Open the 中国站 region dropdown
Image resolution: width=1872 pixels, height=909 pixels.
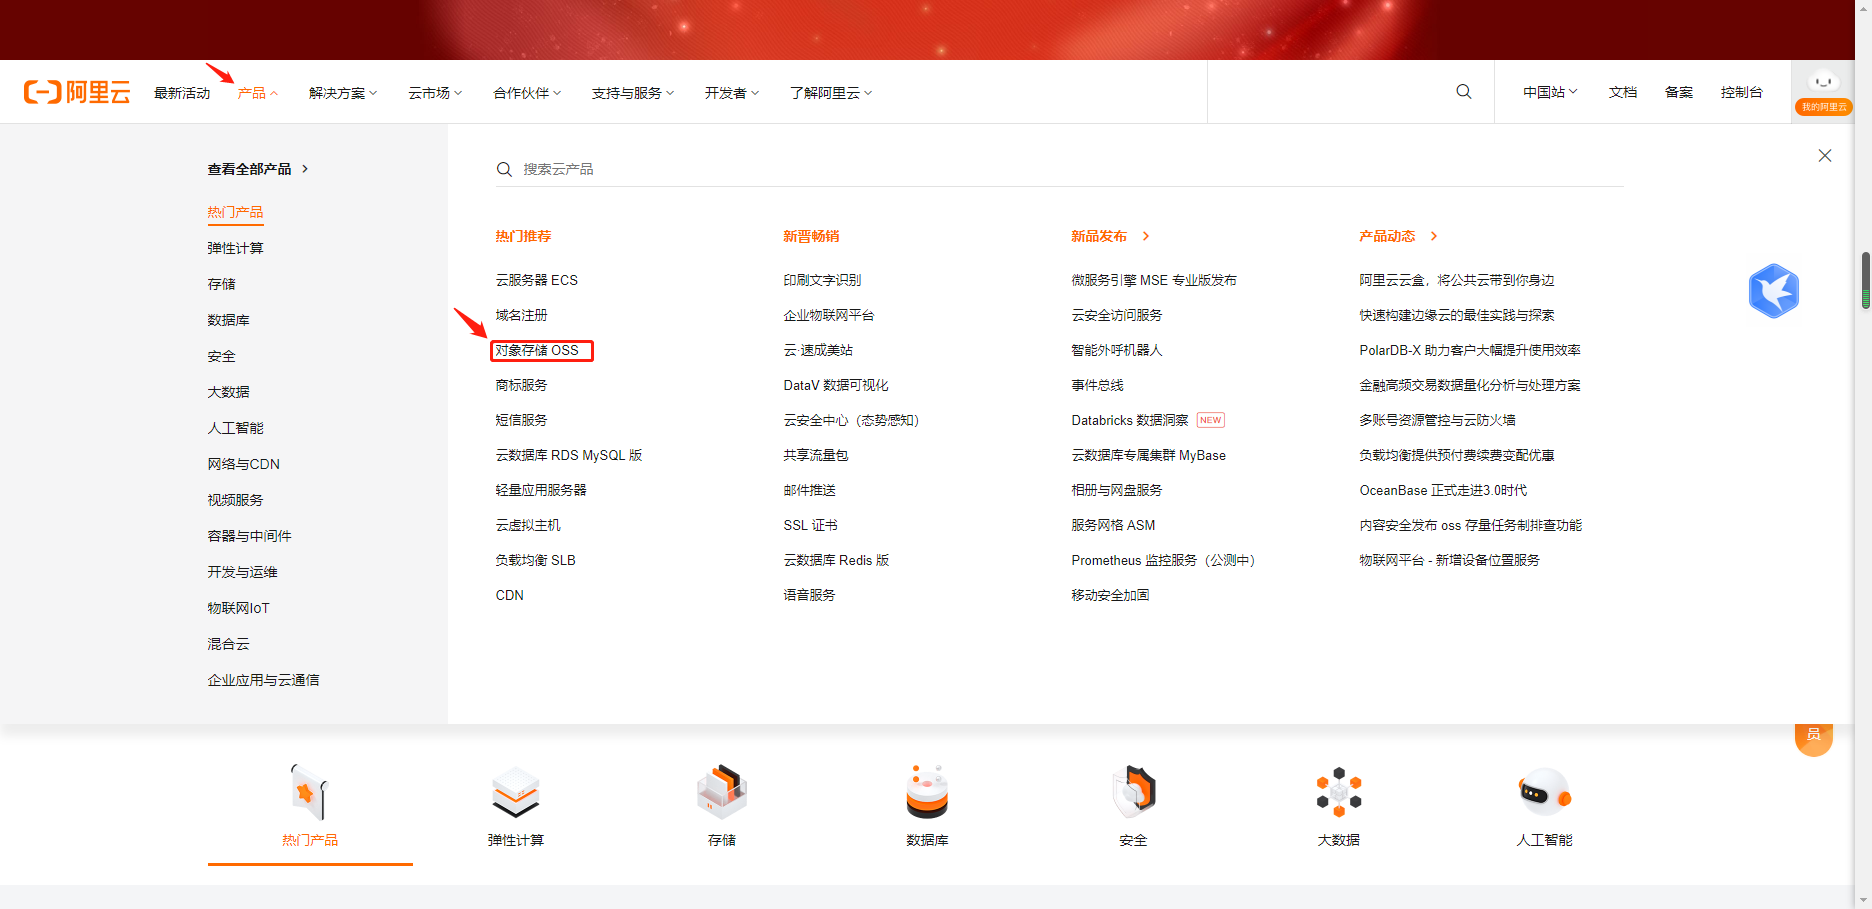tap(1550, 92)
